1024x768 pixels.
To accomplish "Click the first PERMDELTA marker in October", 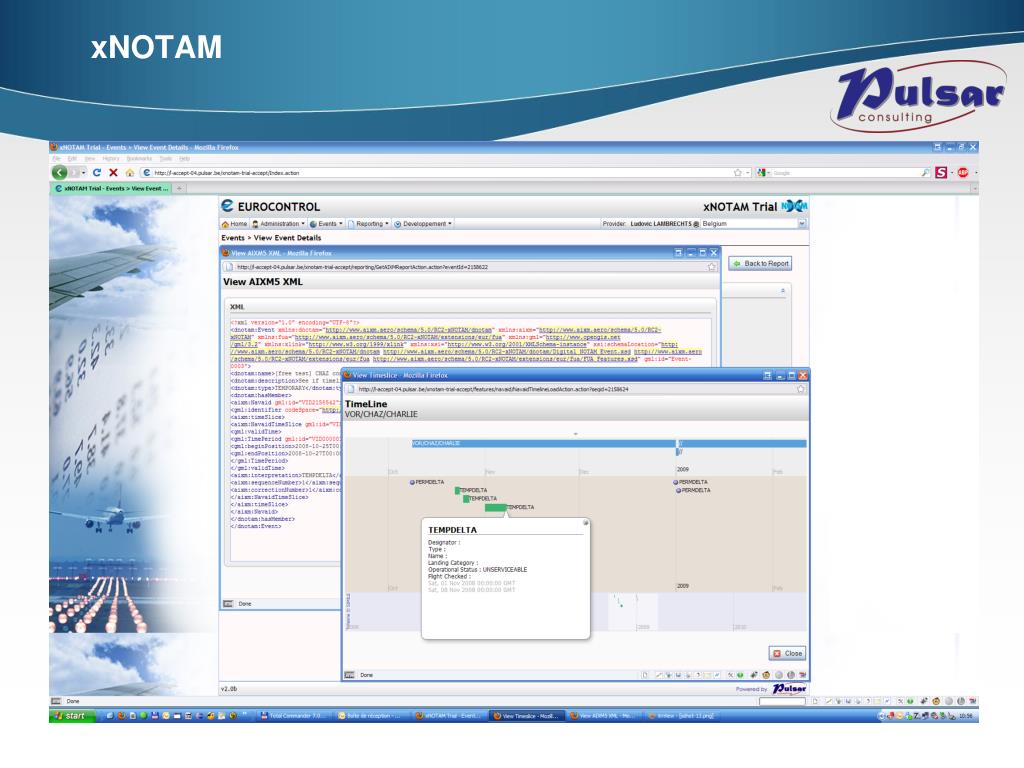I will (412, 482).
